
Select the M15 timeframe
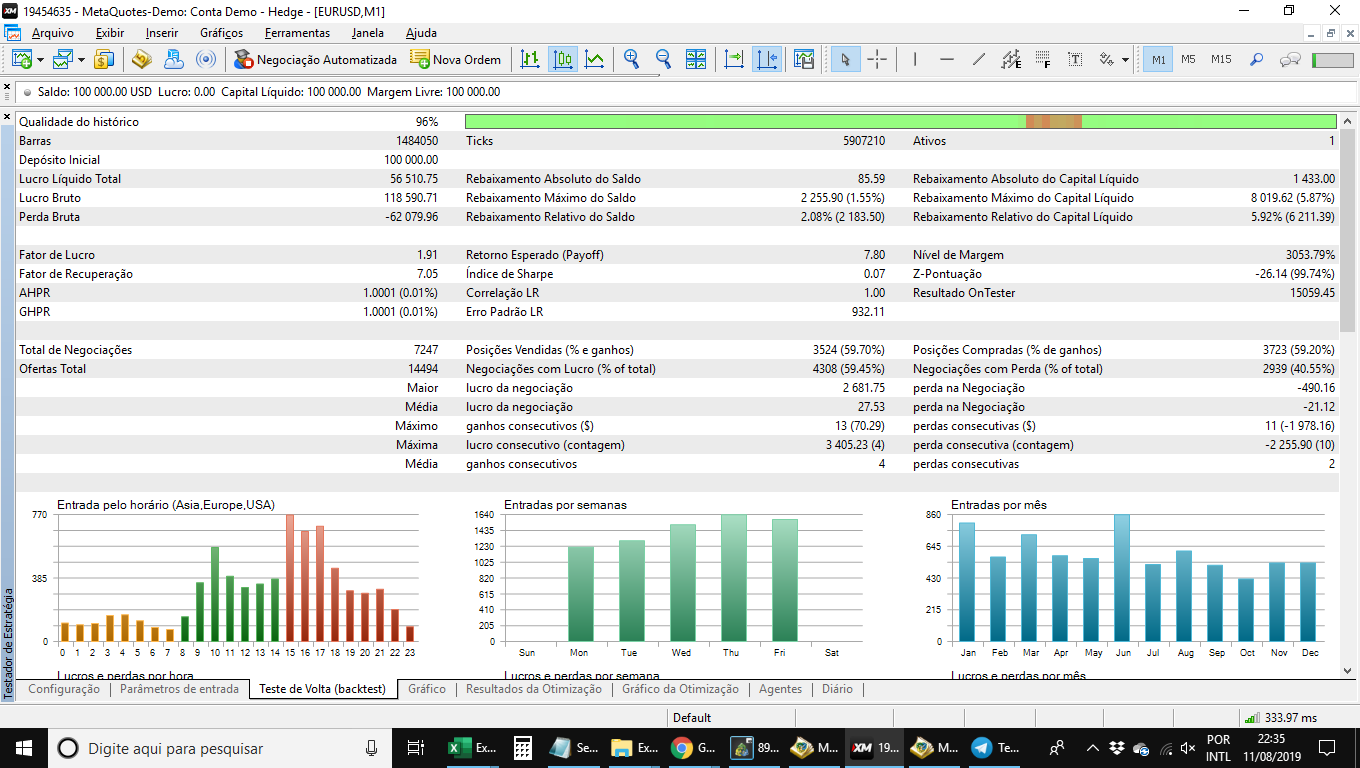click(x=1221, y=59)
